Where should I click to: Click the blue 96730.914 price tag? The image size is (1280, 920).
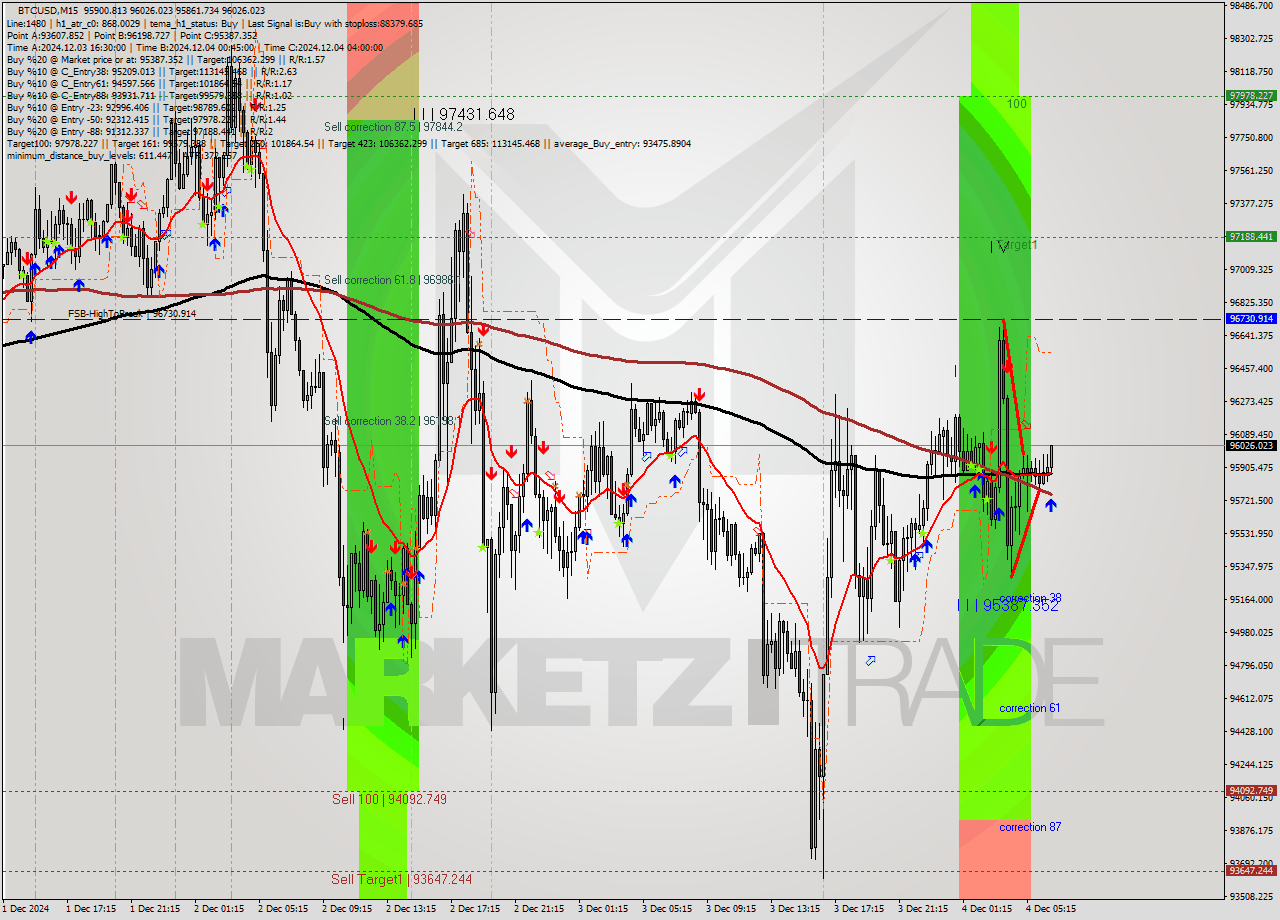tap(1251, 319)
